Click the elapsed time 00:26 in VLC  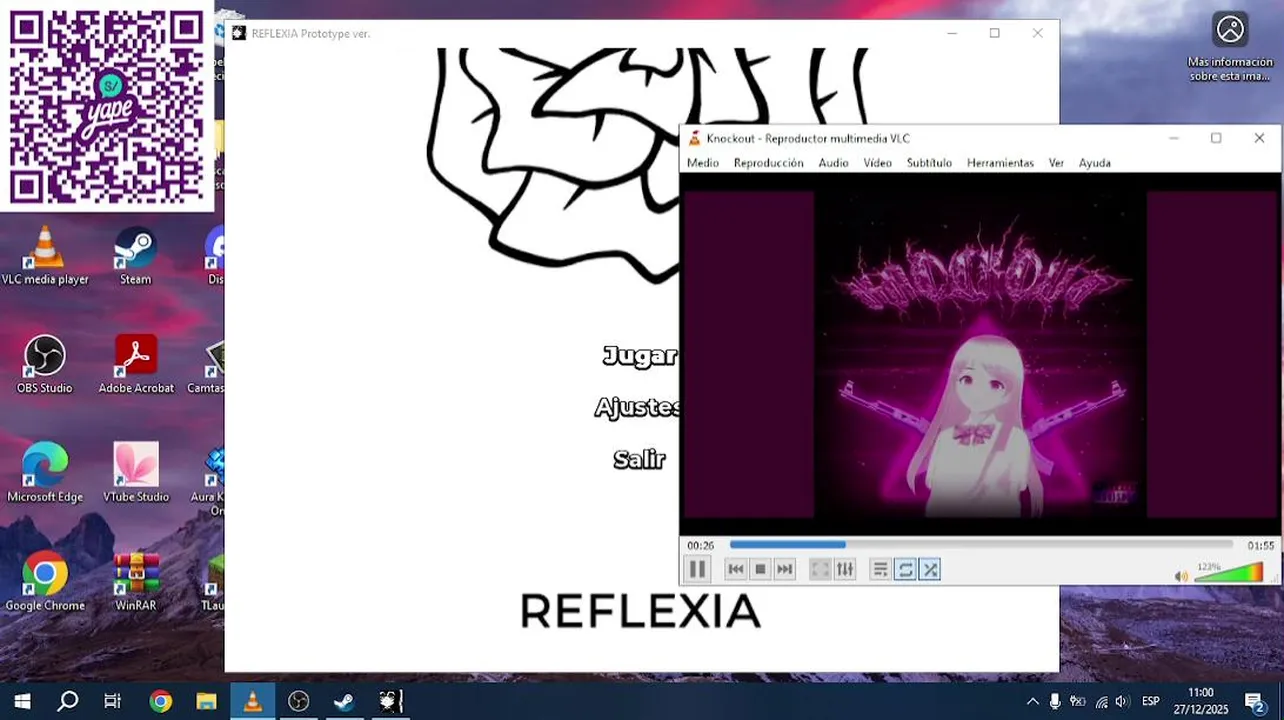point(700,546)
